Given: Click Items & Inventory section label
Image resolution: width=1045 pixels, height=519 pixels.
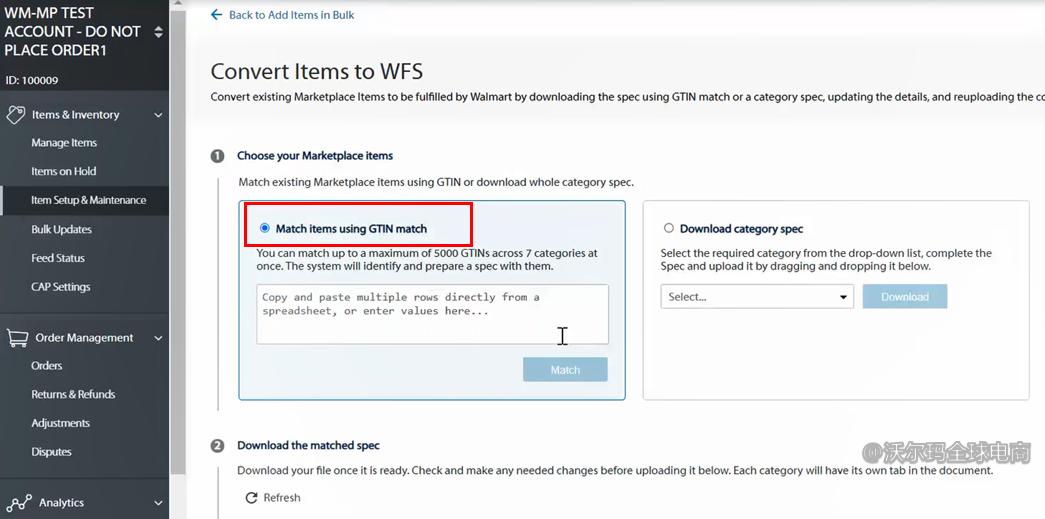Looking at the screenshot, I should [x=76, y=115].
